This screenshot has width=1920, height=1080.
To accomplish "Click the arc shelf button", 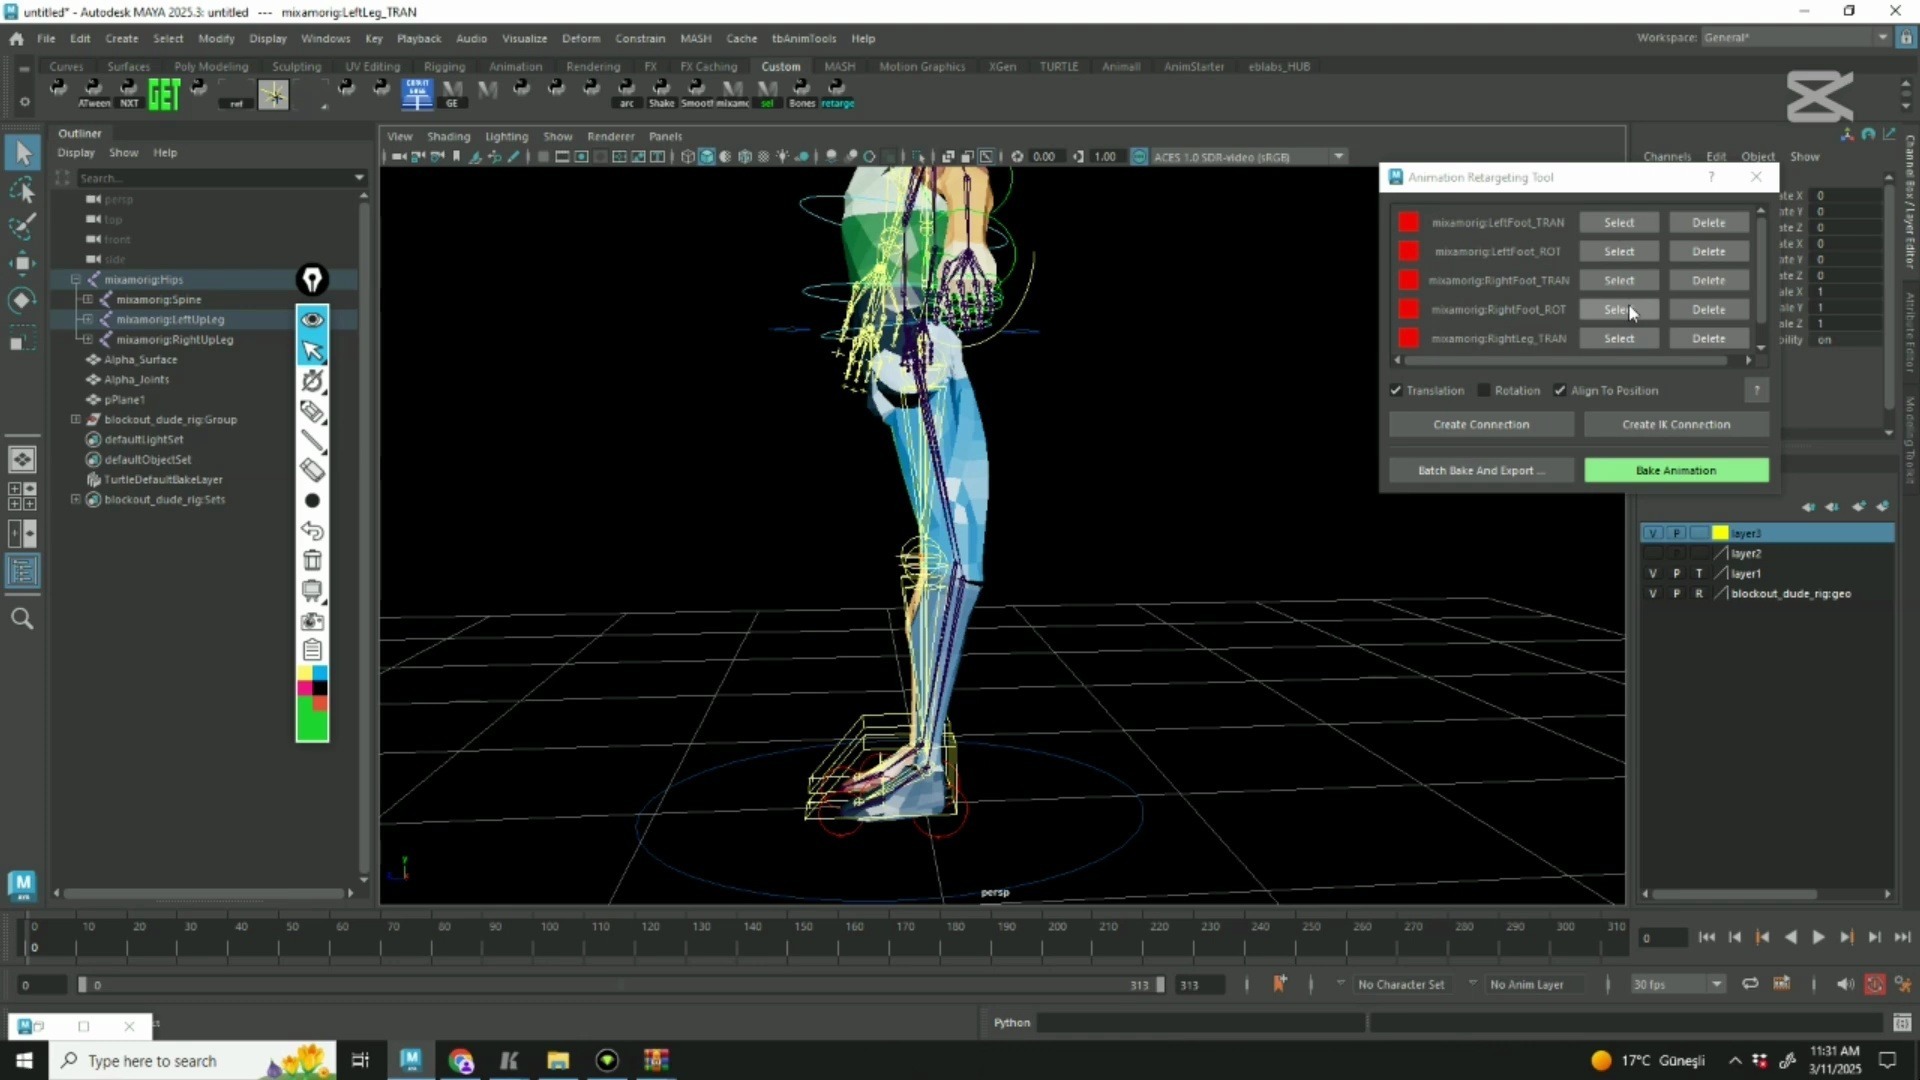I will [x=627, y=93].
